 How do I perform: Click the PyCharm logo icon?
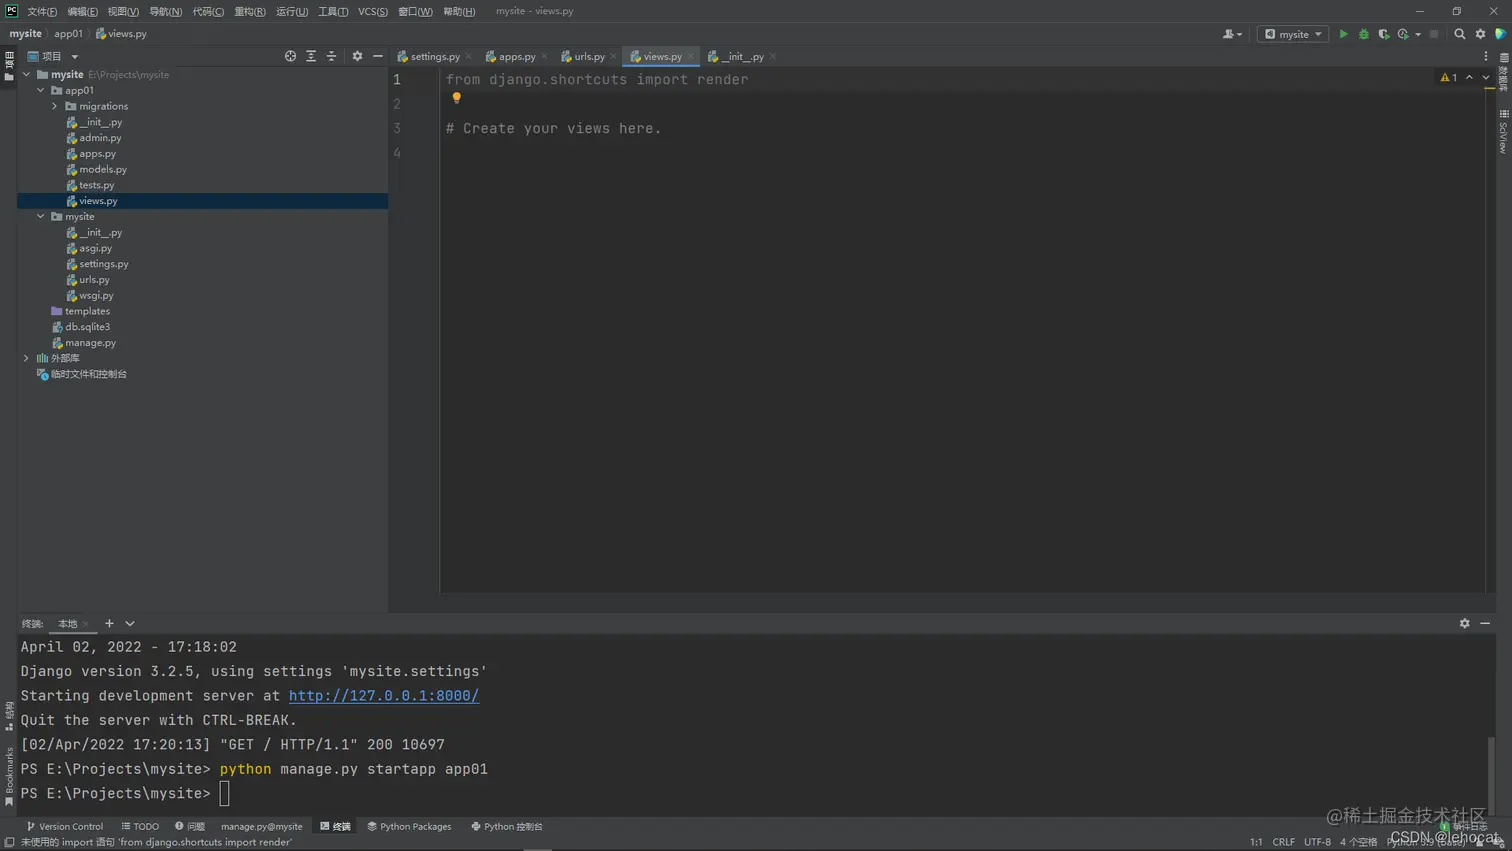[12, 11]
